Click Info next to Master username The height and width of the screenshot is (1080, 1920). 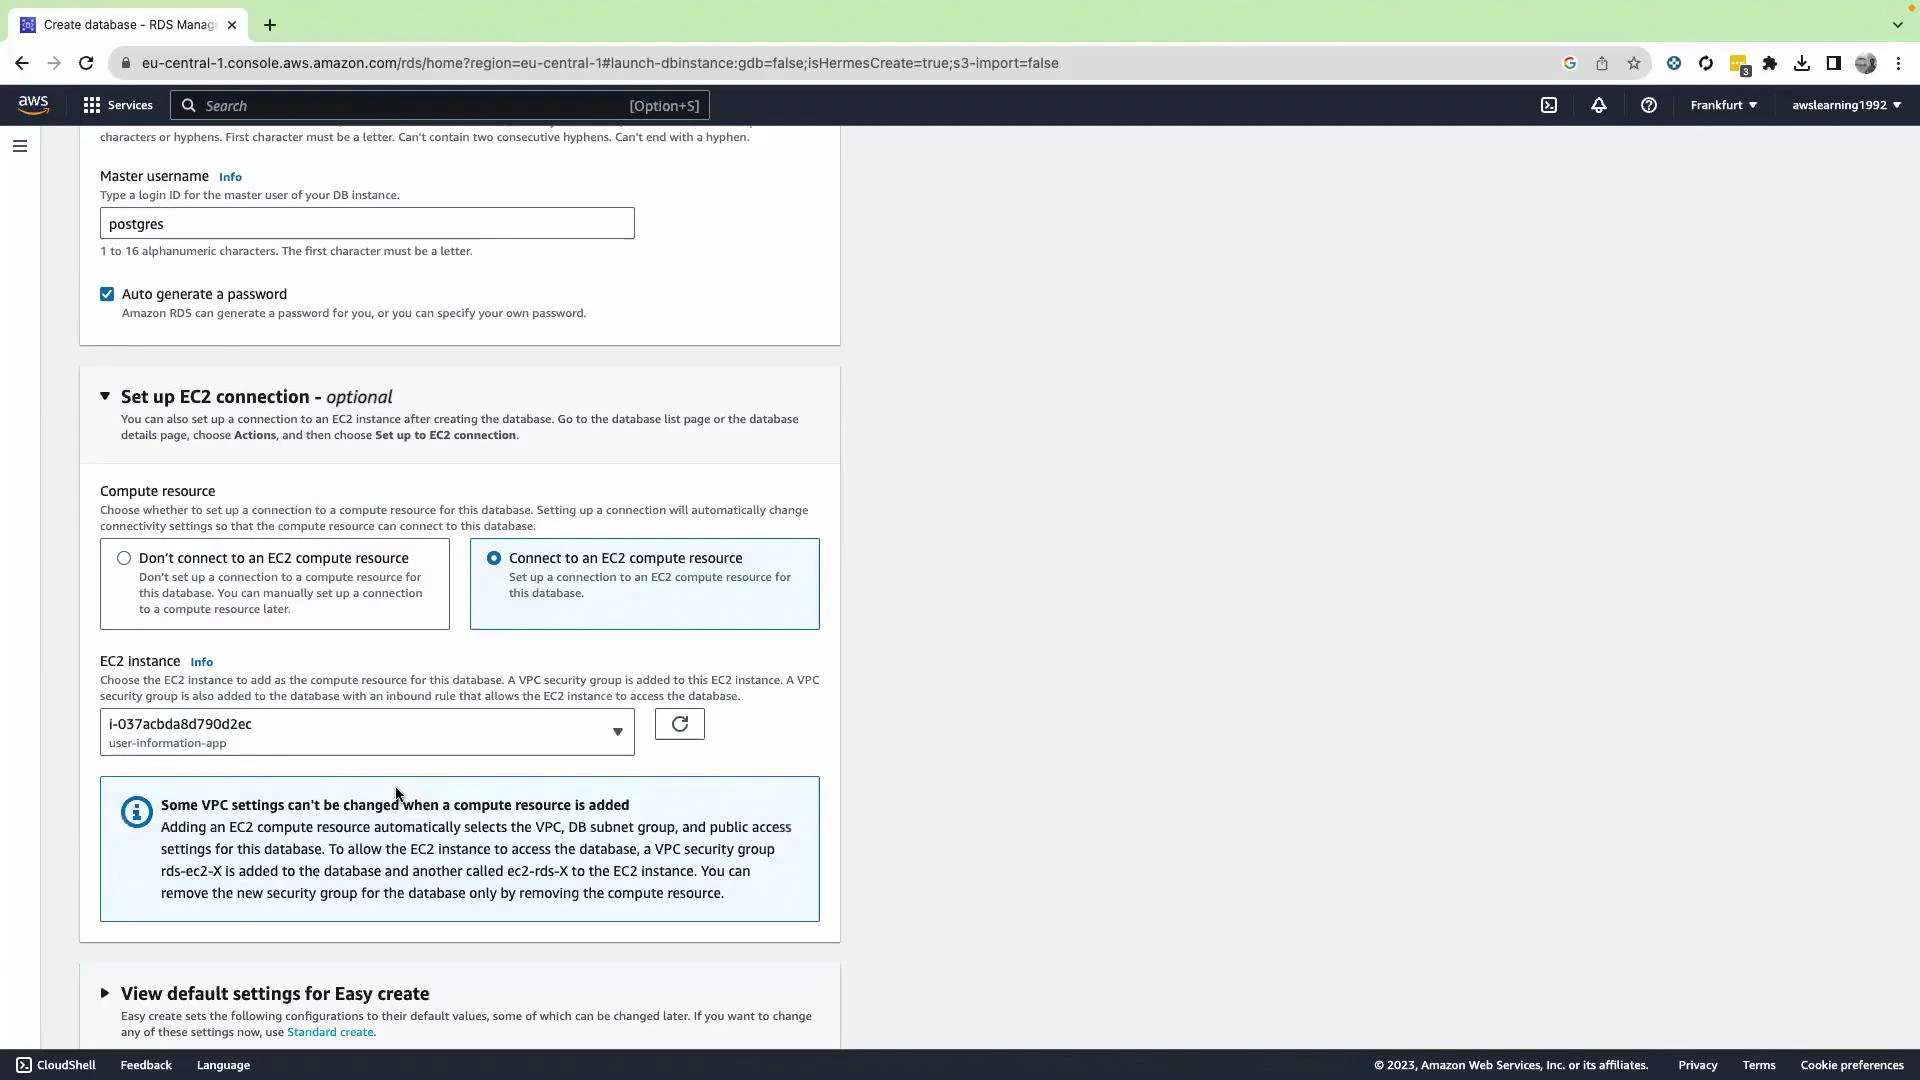click(230, 176)
